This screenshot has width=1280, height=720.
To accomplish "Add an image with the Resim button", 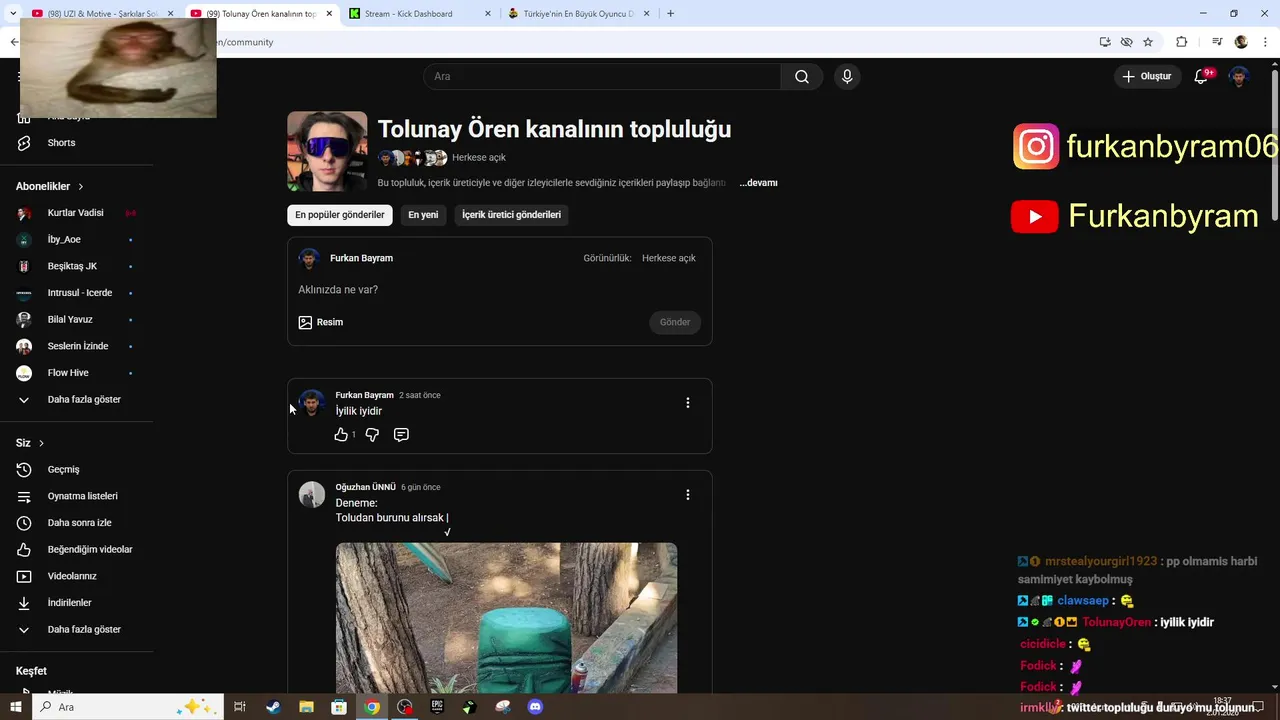I will point(321,322).
